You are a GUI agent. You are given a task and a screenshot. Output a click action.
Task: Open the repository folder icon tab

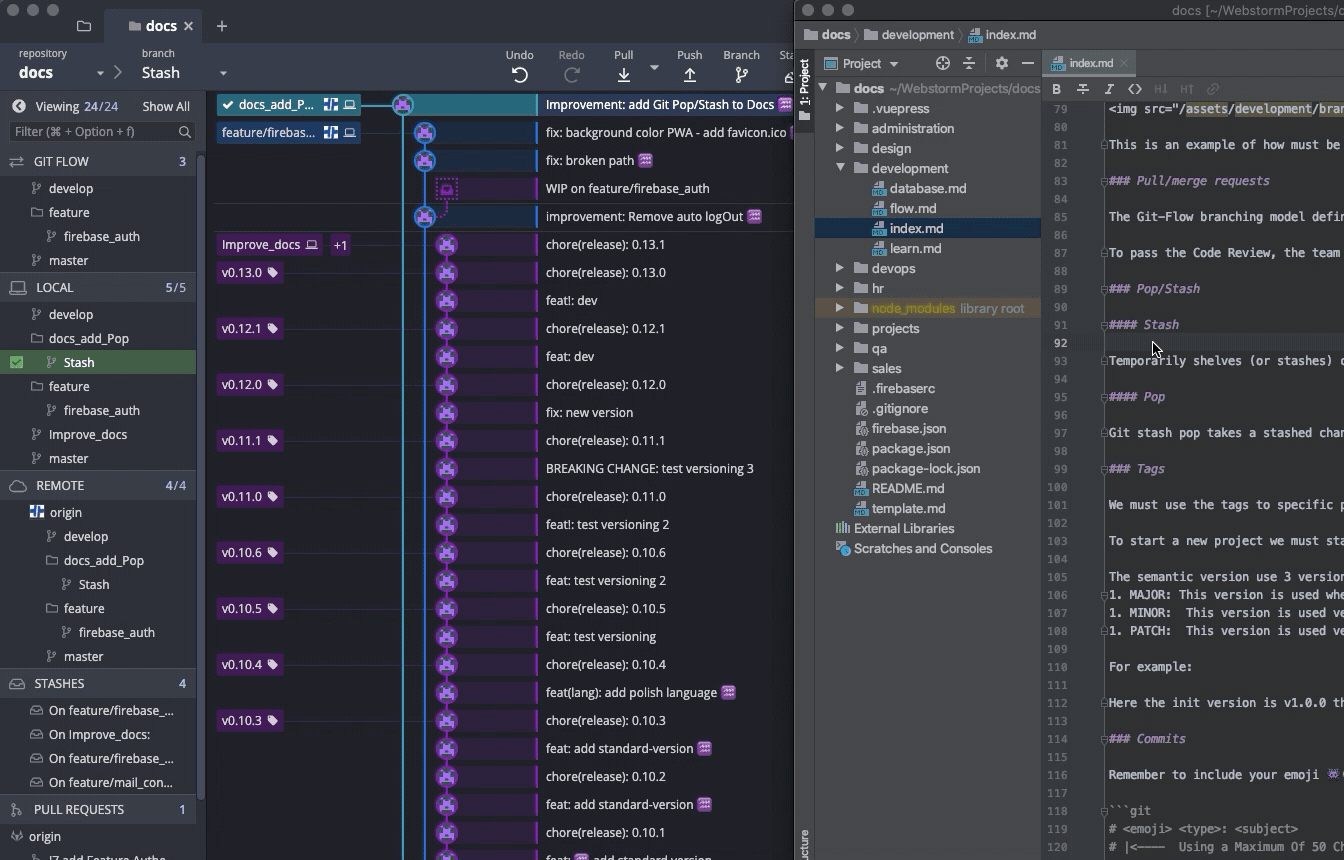pyautogui.click(x=84, y=26)
